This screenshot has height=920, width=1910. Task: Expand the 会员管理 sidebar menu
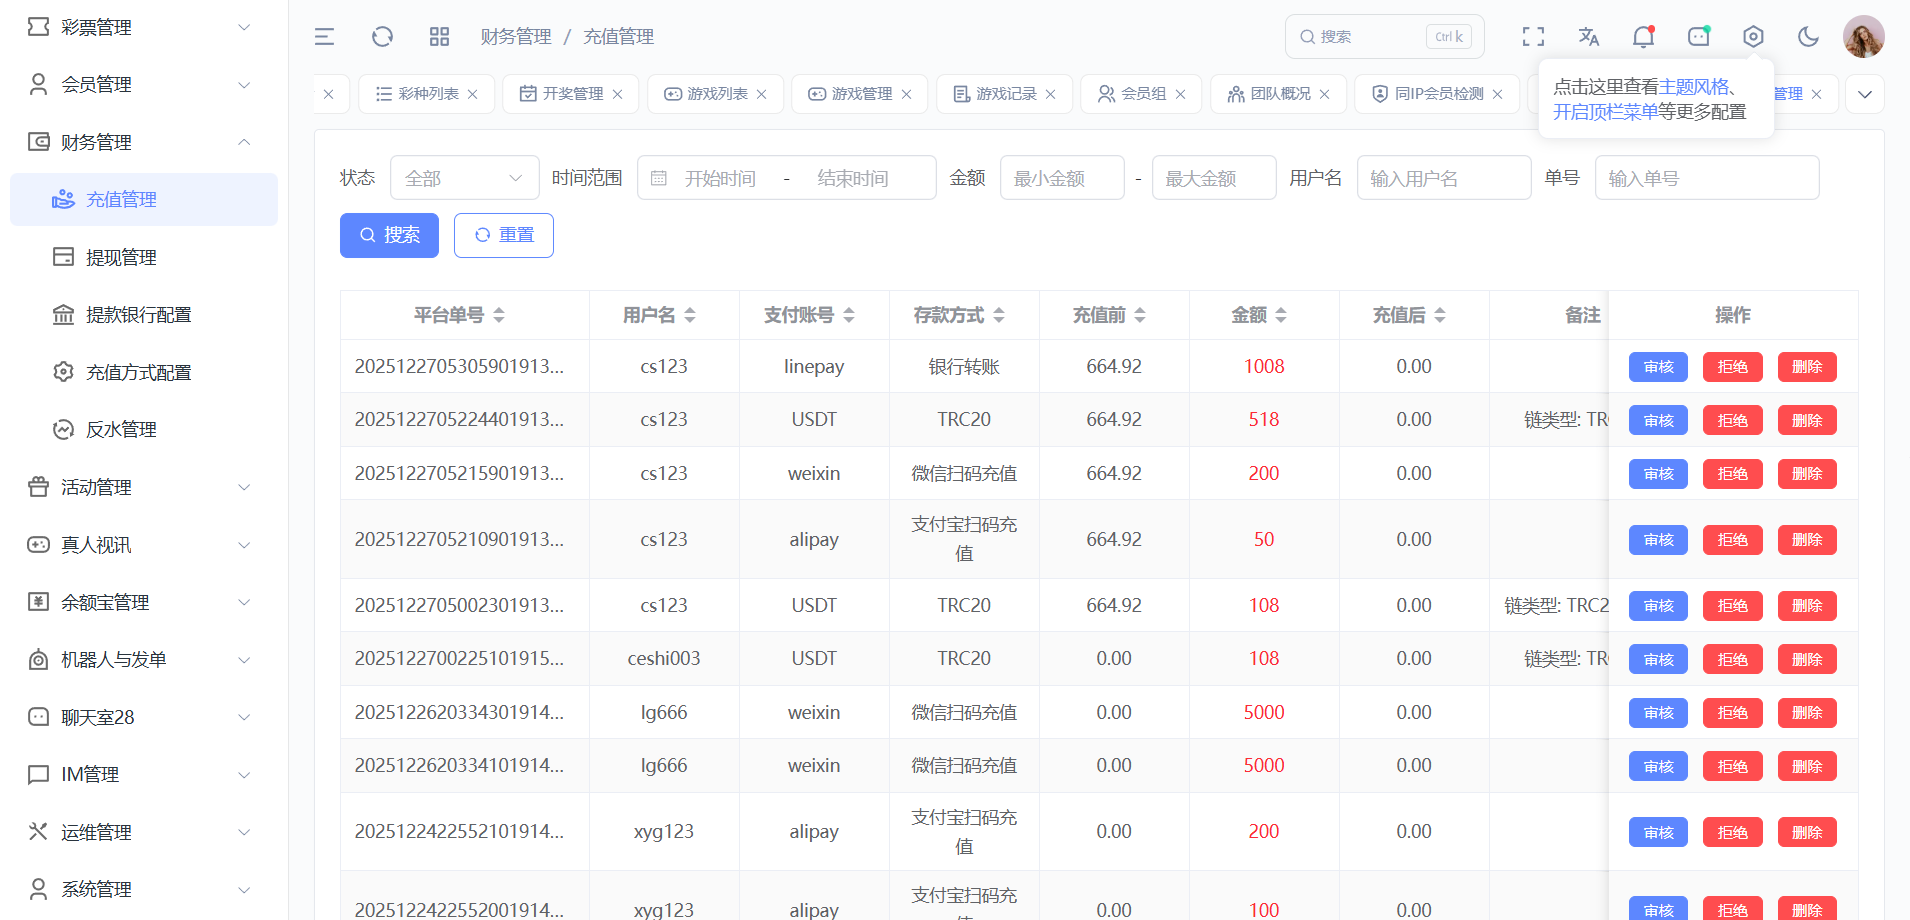pyautogui.click(x=140, y=85)
